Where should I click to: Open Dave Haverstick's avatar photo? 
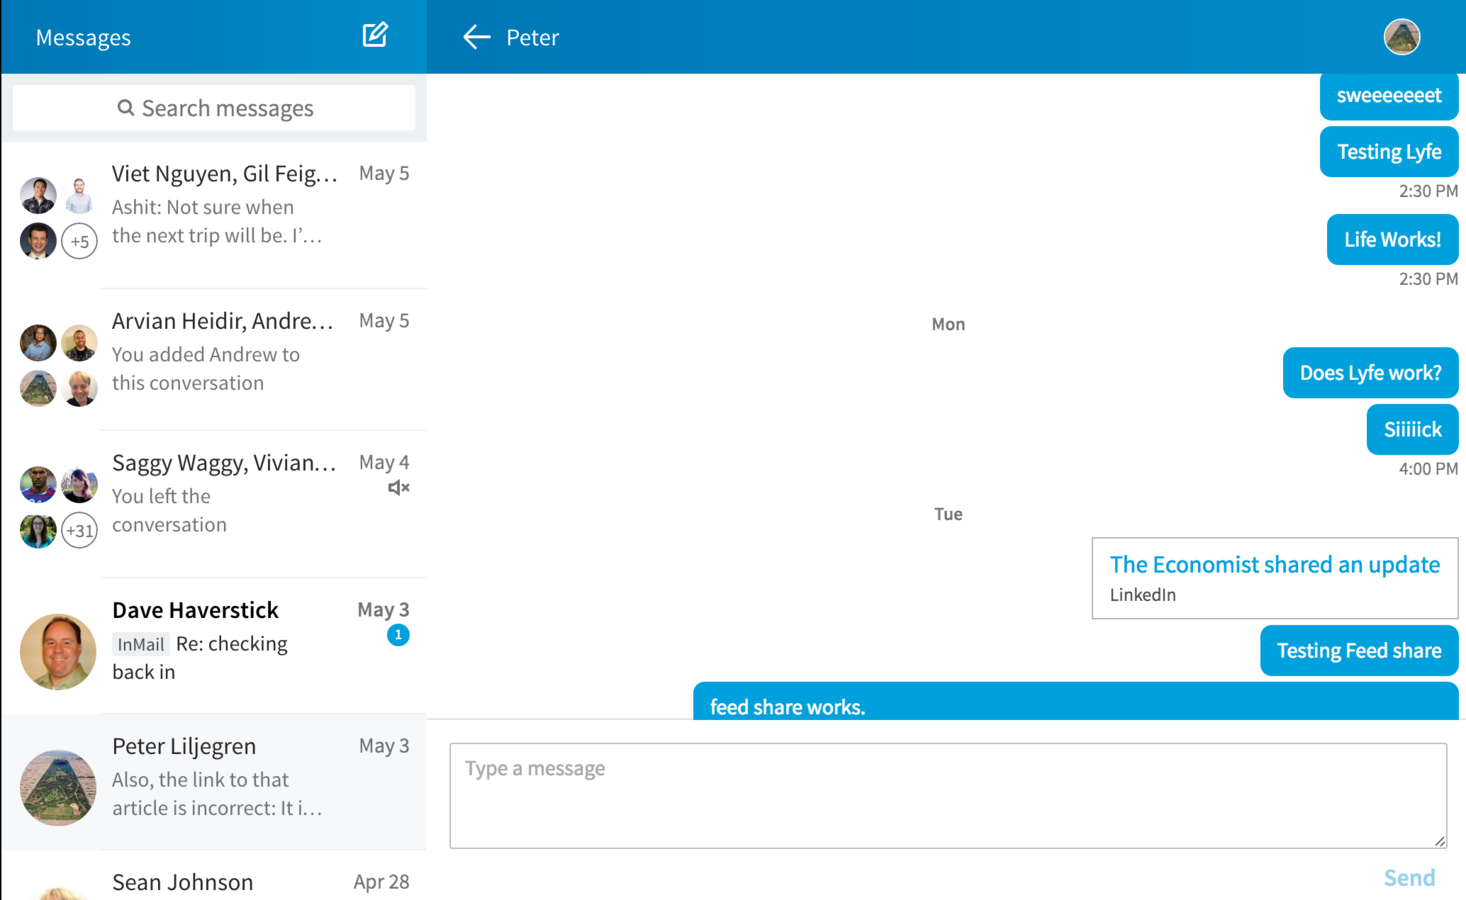[58, 652]
